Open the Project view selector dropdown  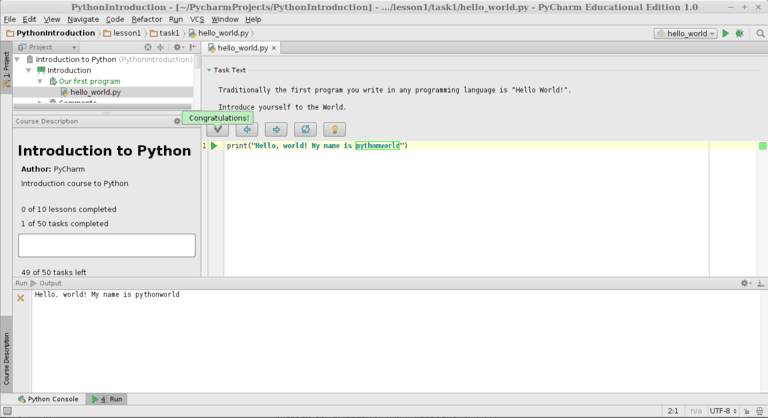pos(48,47)
